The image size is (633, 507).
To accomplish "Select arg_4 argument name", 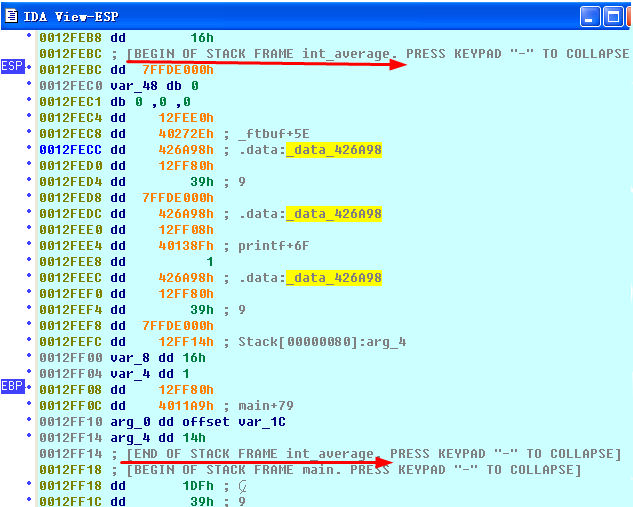I will point(130,438).
